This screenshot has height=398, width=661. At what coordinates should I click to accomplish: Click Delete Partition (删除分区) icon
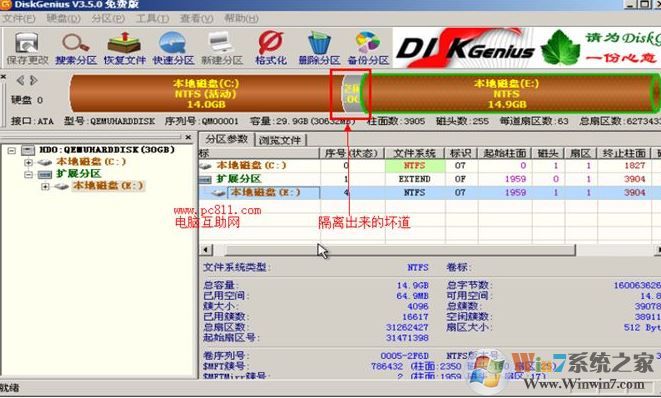tap(319, 48)
